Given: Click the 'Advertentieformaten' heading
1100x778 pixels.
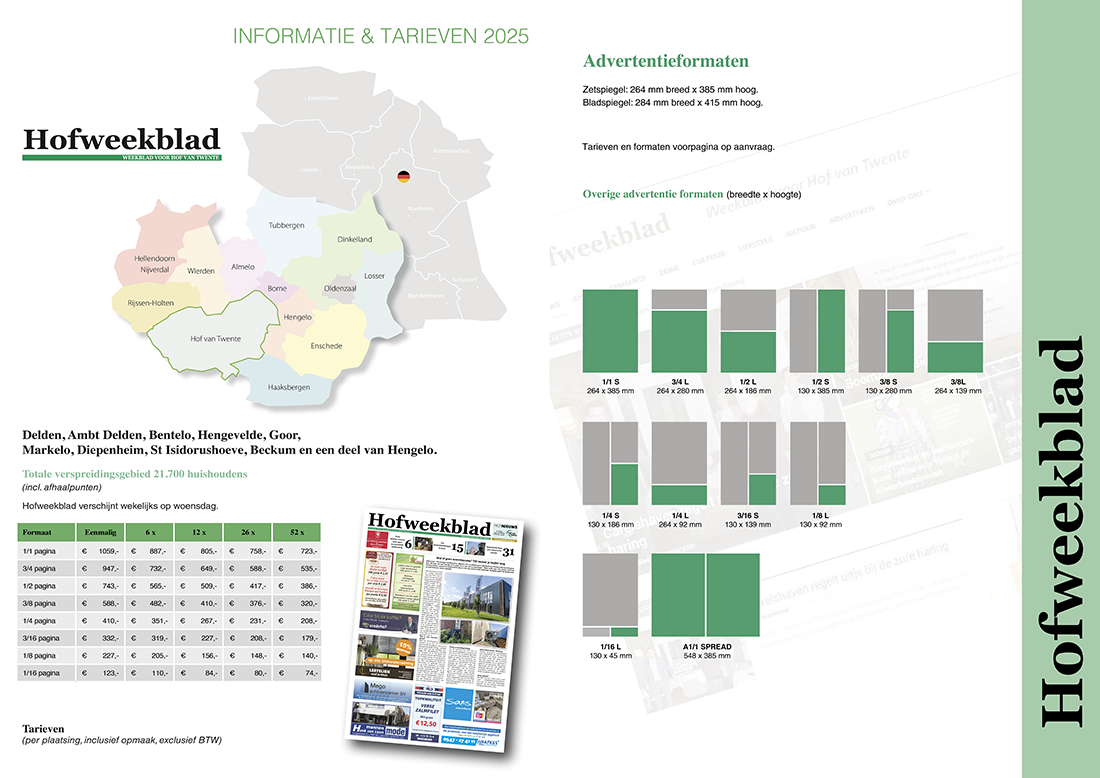Looking at the screenshot, I should point(666,61).
